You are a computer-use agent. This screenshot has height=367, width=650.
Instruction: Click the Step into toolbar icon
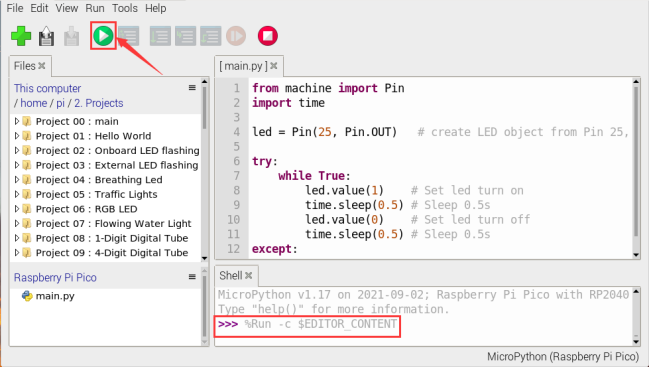point(185,36)
